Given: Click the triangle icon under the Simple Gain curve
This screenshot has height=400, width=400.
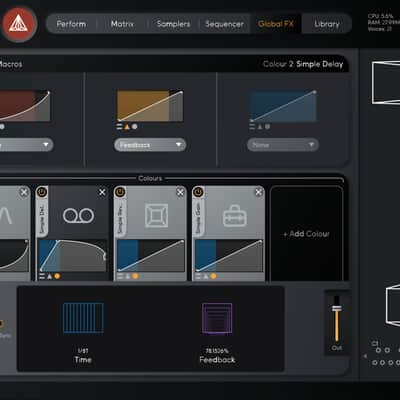Looking at the screenshot, I should tap(206, 276).
